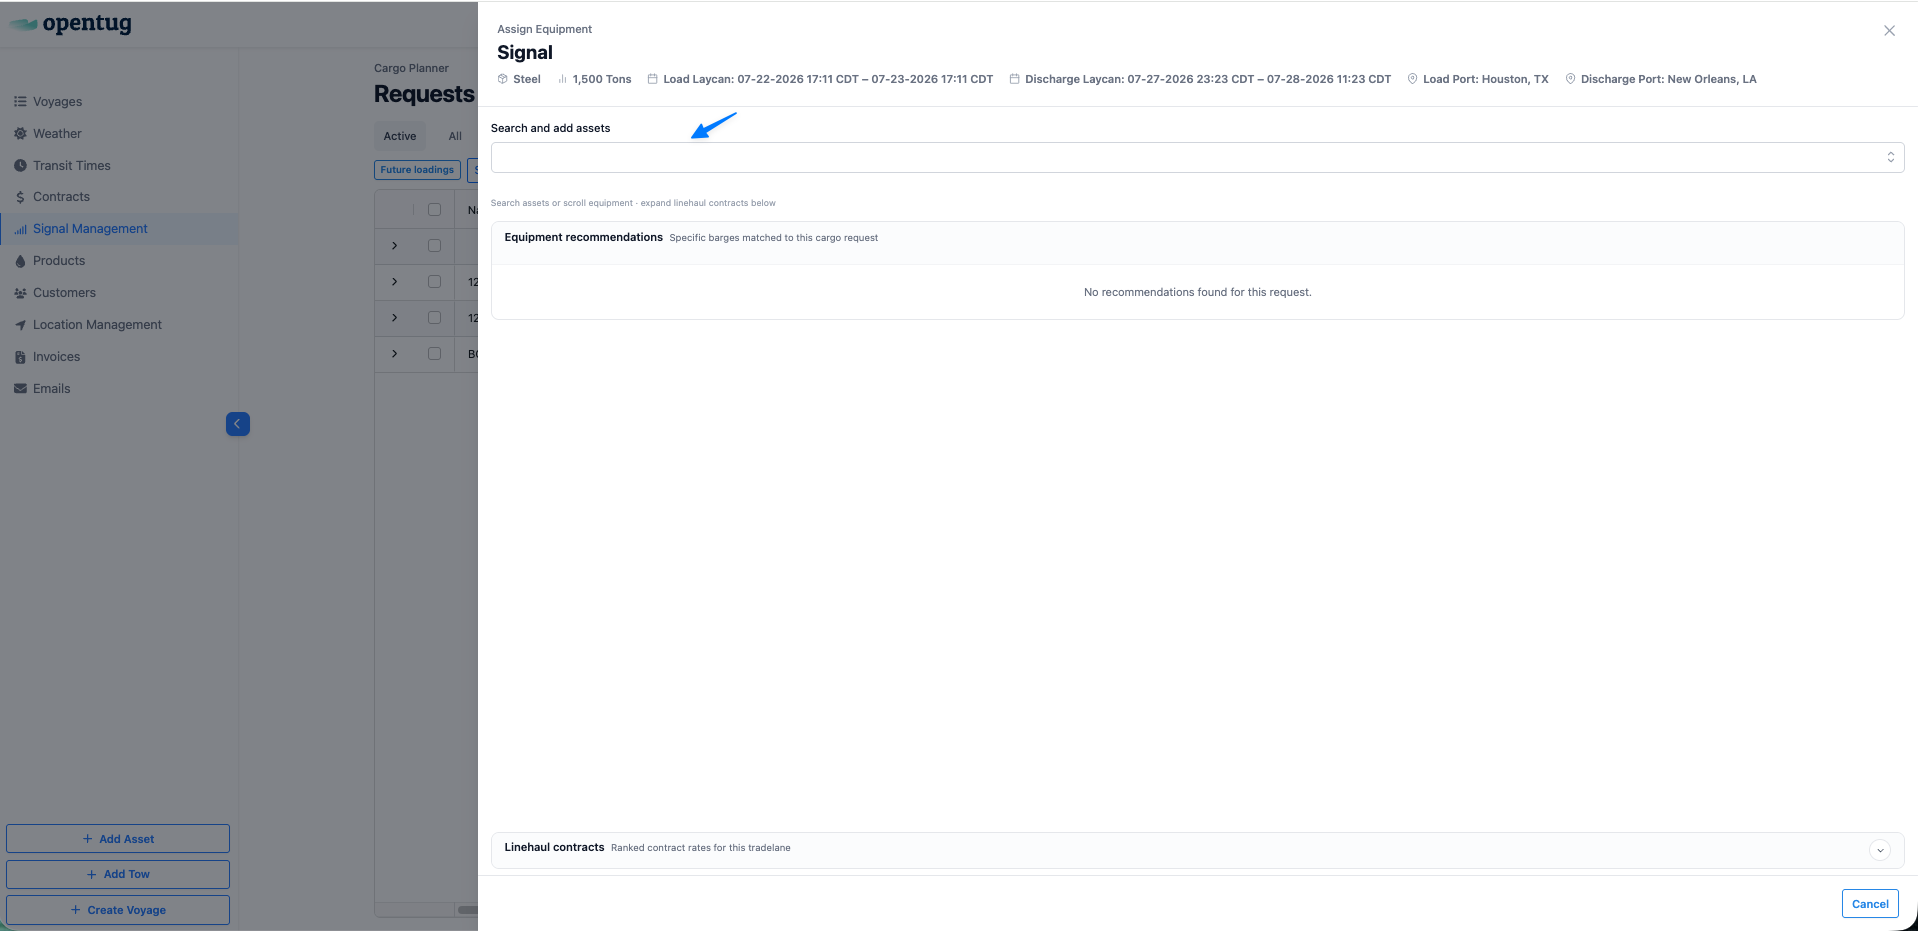Click Create Voyage
The height and width of the screenshot is (931, 1918).
[x=118, y=910]
